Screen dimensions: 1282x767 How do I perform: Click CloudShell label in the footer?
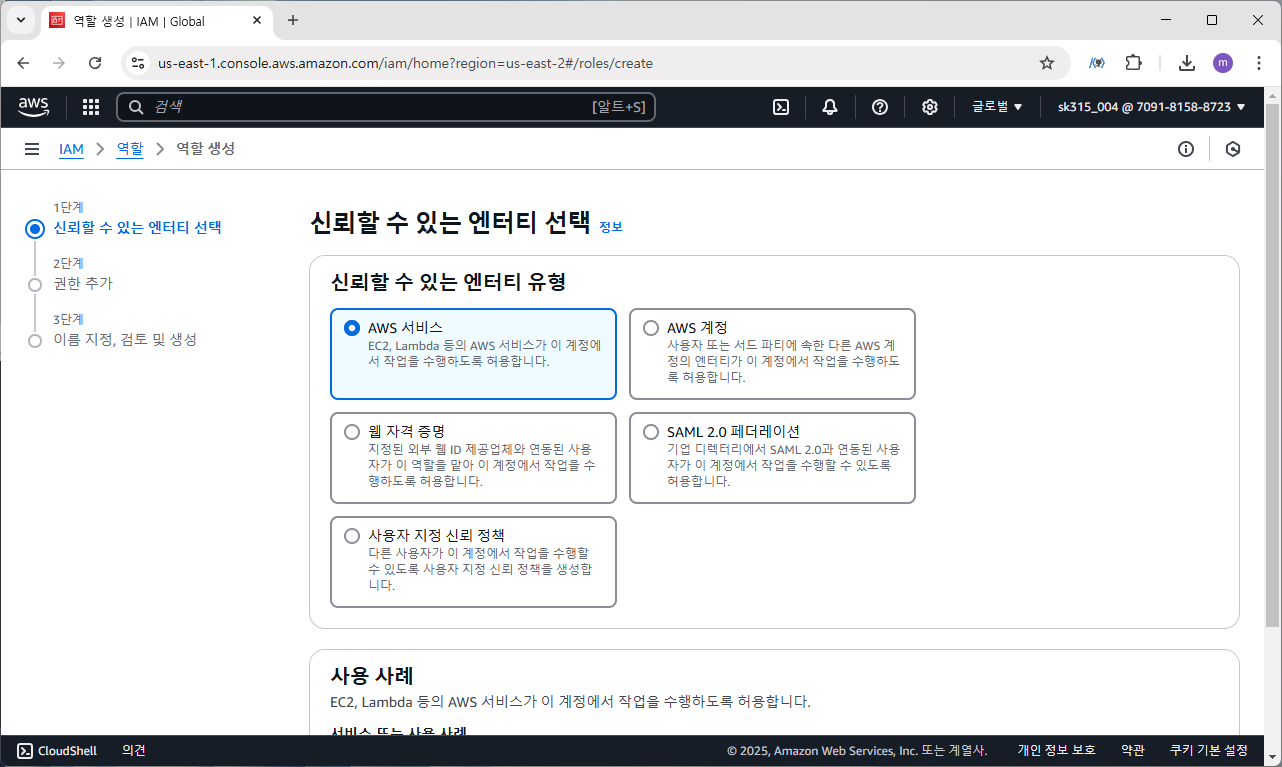[x=67, y=750]
